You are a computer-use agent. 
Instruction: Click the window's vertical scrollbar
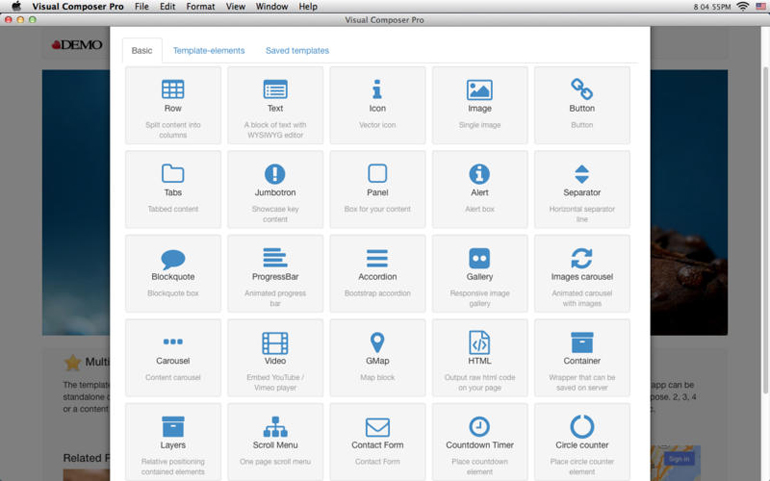pos(765,230)
